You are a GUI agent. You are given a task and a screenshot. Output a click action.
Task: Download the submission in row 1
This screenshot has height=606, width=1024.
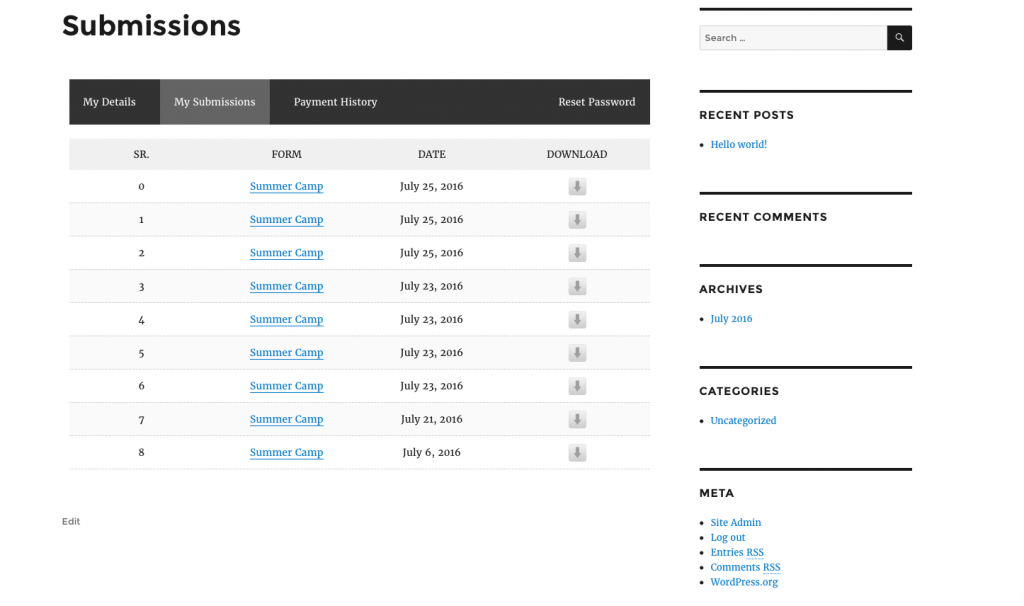coord(577,220)
